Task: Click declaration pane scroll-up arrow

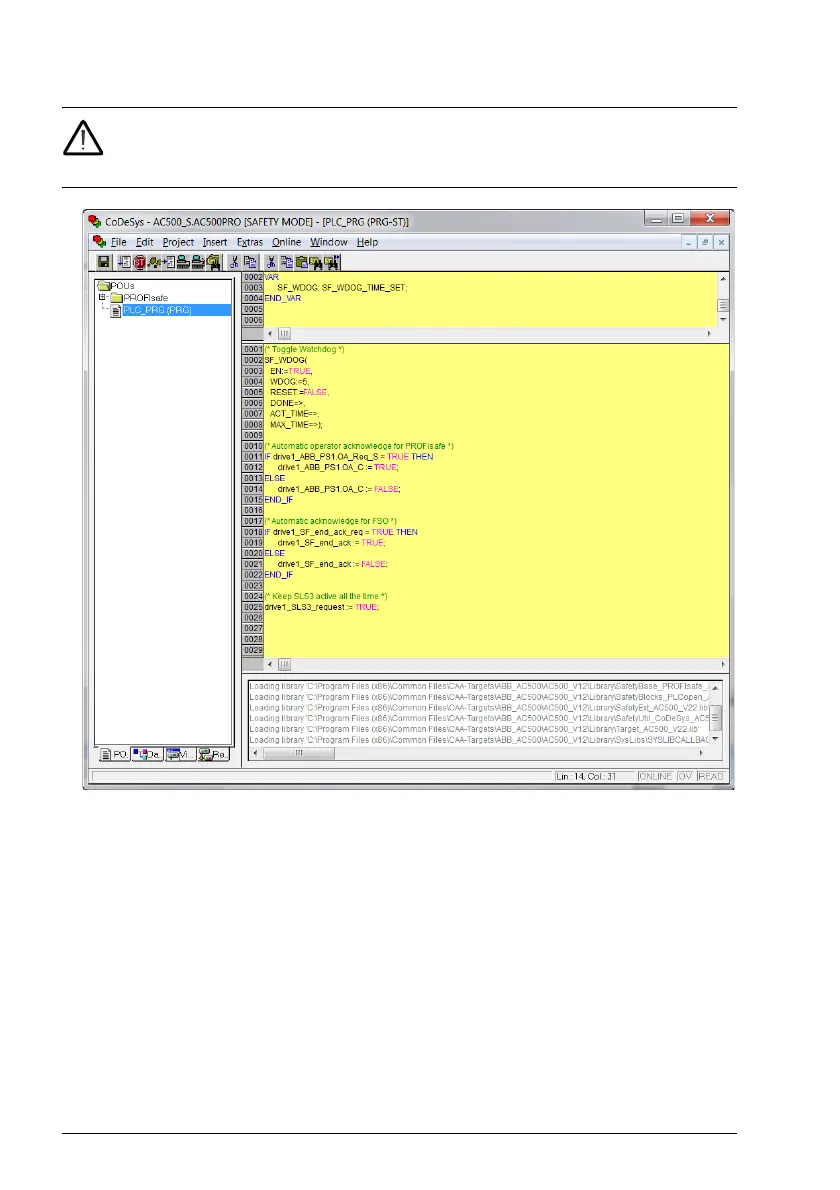Action: click(722, 279)
